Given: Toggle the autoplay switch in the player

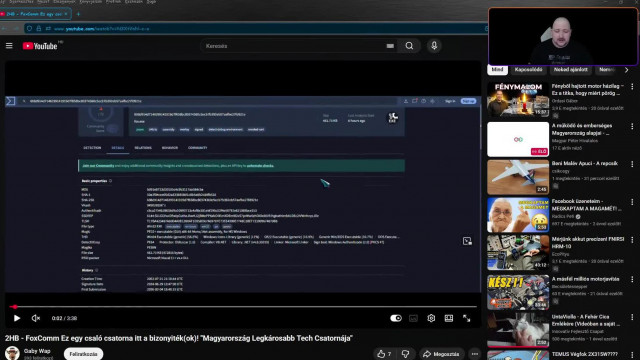Looking at the screenshot, I should pos(396,318).
